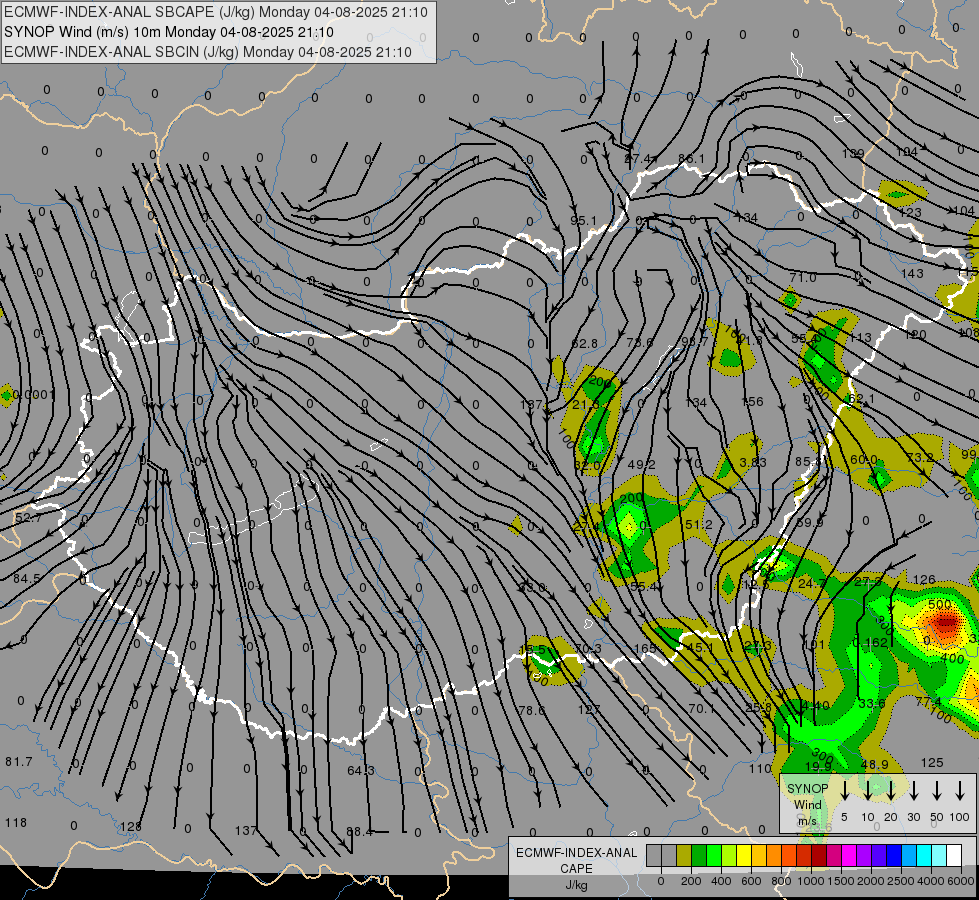Click the 2500 tick label on CAPE scale
Screen dimensions: 979x900
[901, 881]
